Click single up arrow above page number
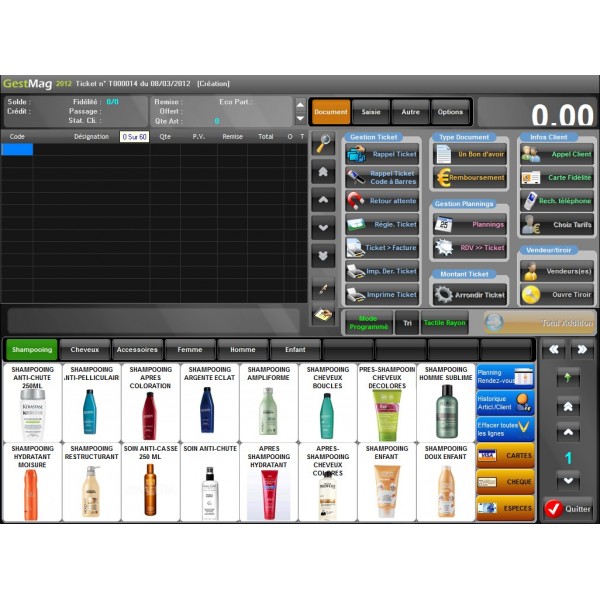The width and height of the screenshot is (600, 600). click(568, 432)
